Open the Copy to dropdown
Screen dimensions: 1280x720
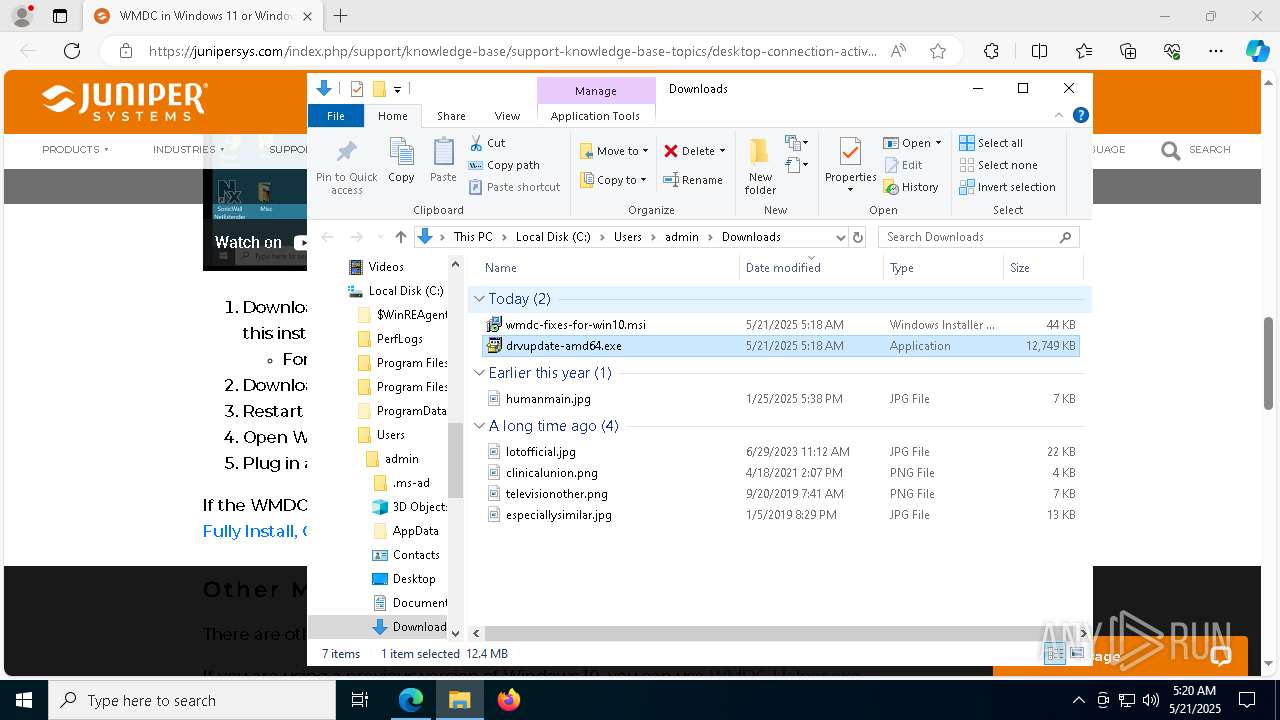click(613, 180)
